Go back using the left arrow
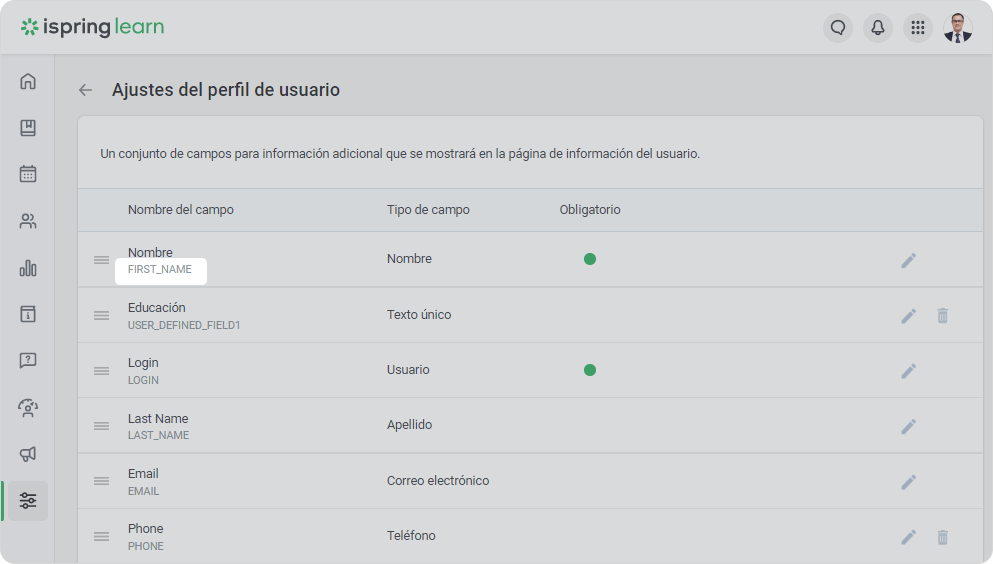This screenshot has height=564, width=993. [x=86, y=90]
